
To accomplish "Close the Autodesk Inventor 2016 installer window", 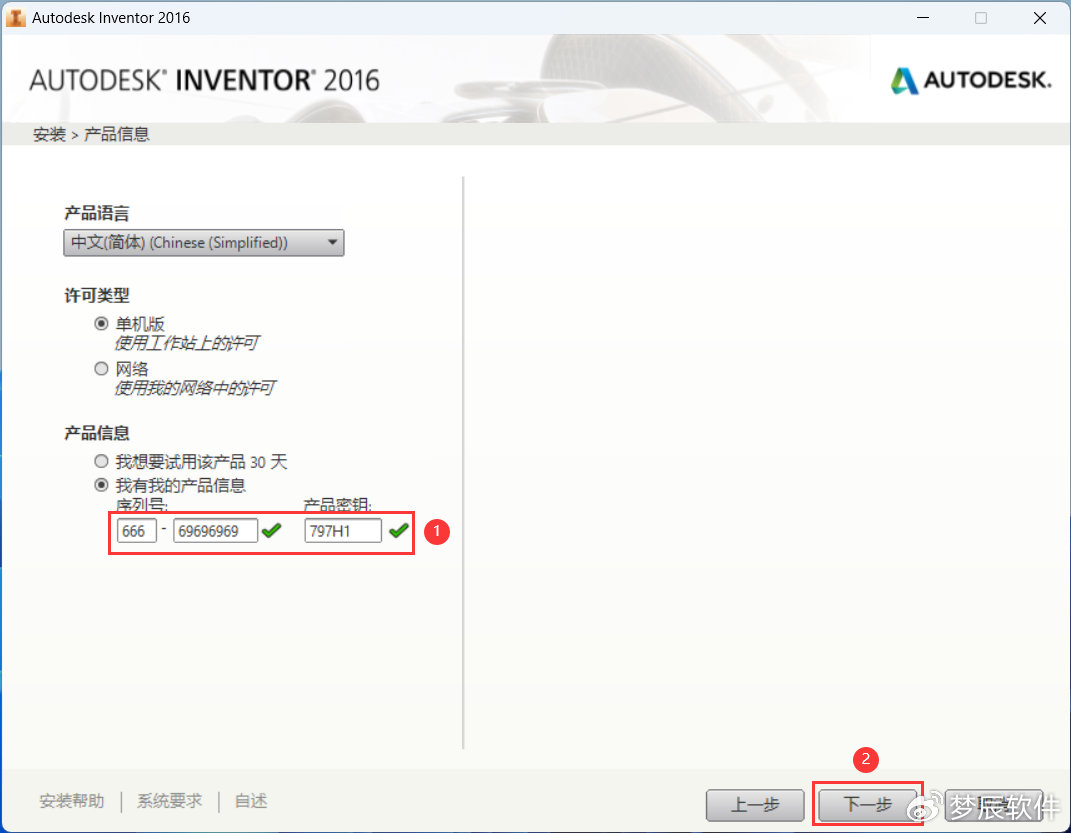I will tap(1040, 18).
